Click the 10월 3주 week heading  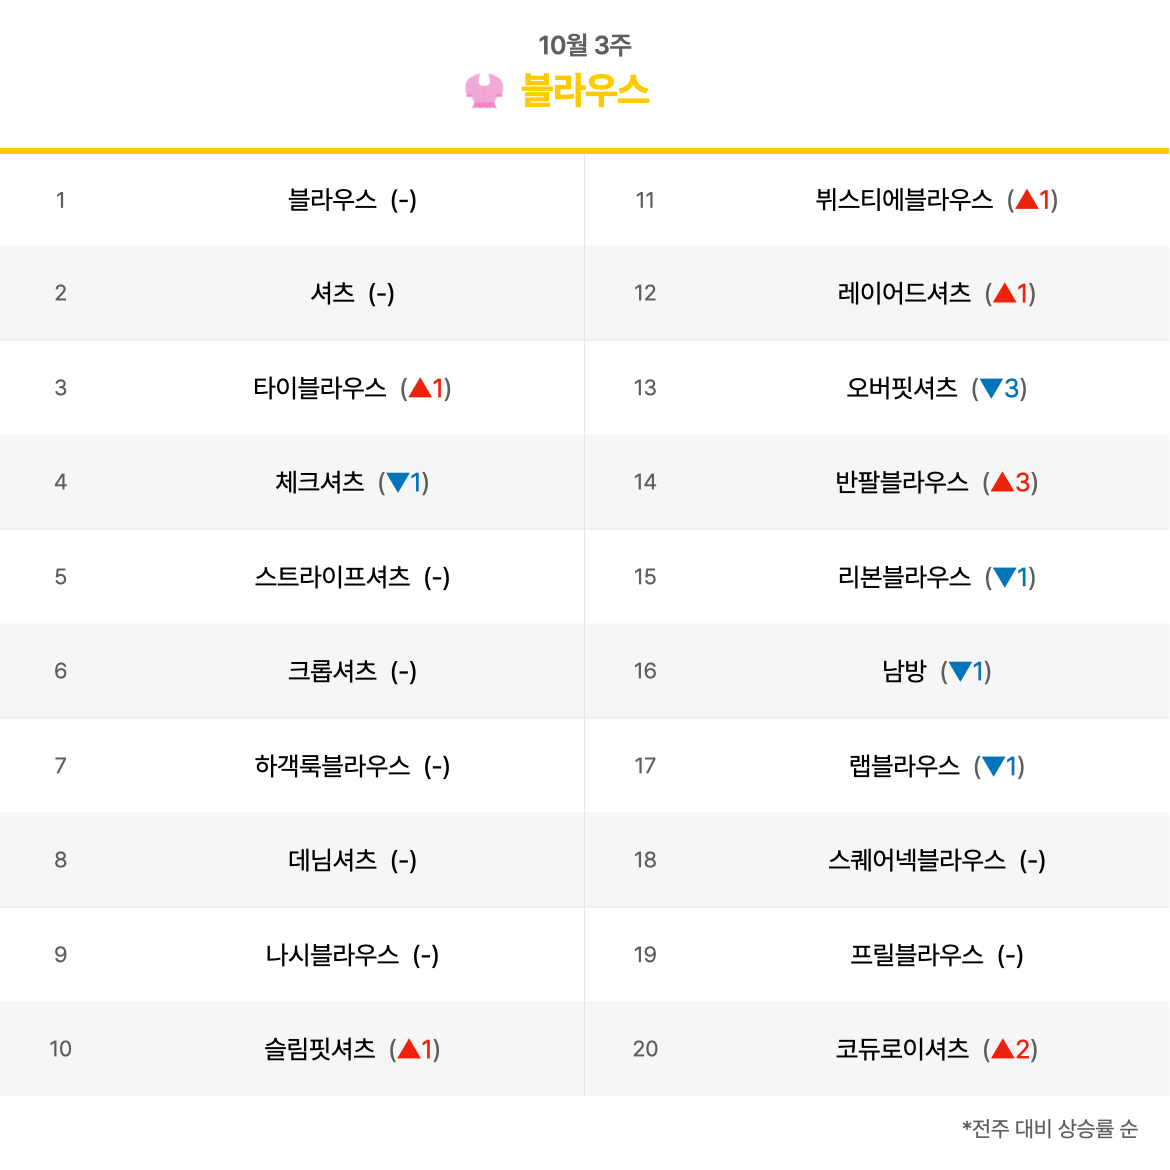tap(585, 45)
